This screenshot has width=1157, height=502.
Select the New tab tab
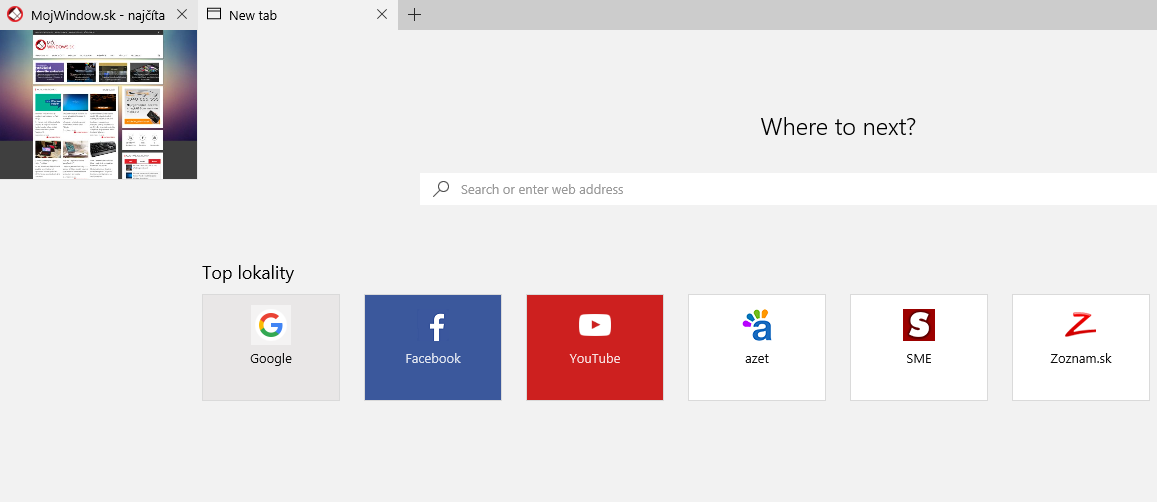pos(297,15)
